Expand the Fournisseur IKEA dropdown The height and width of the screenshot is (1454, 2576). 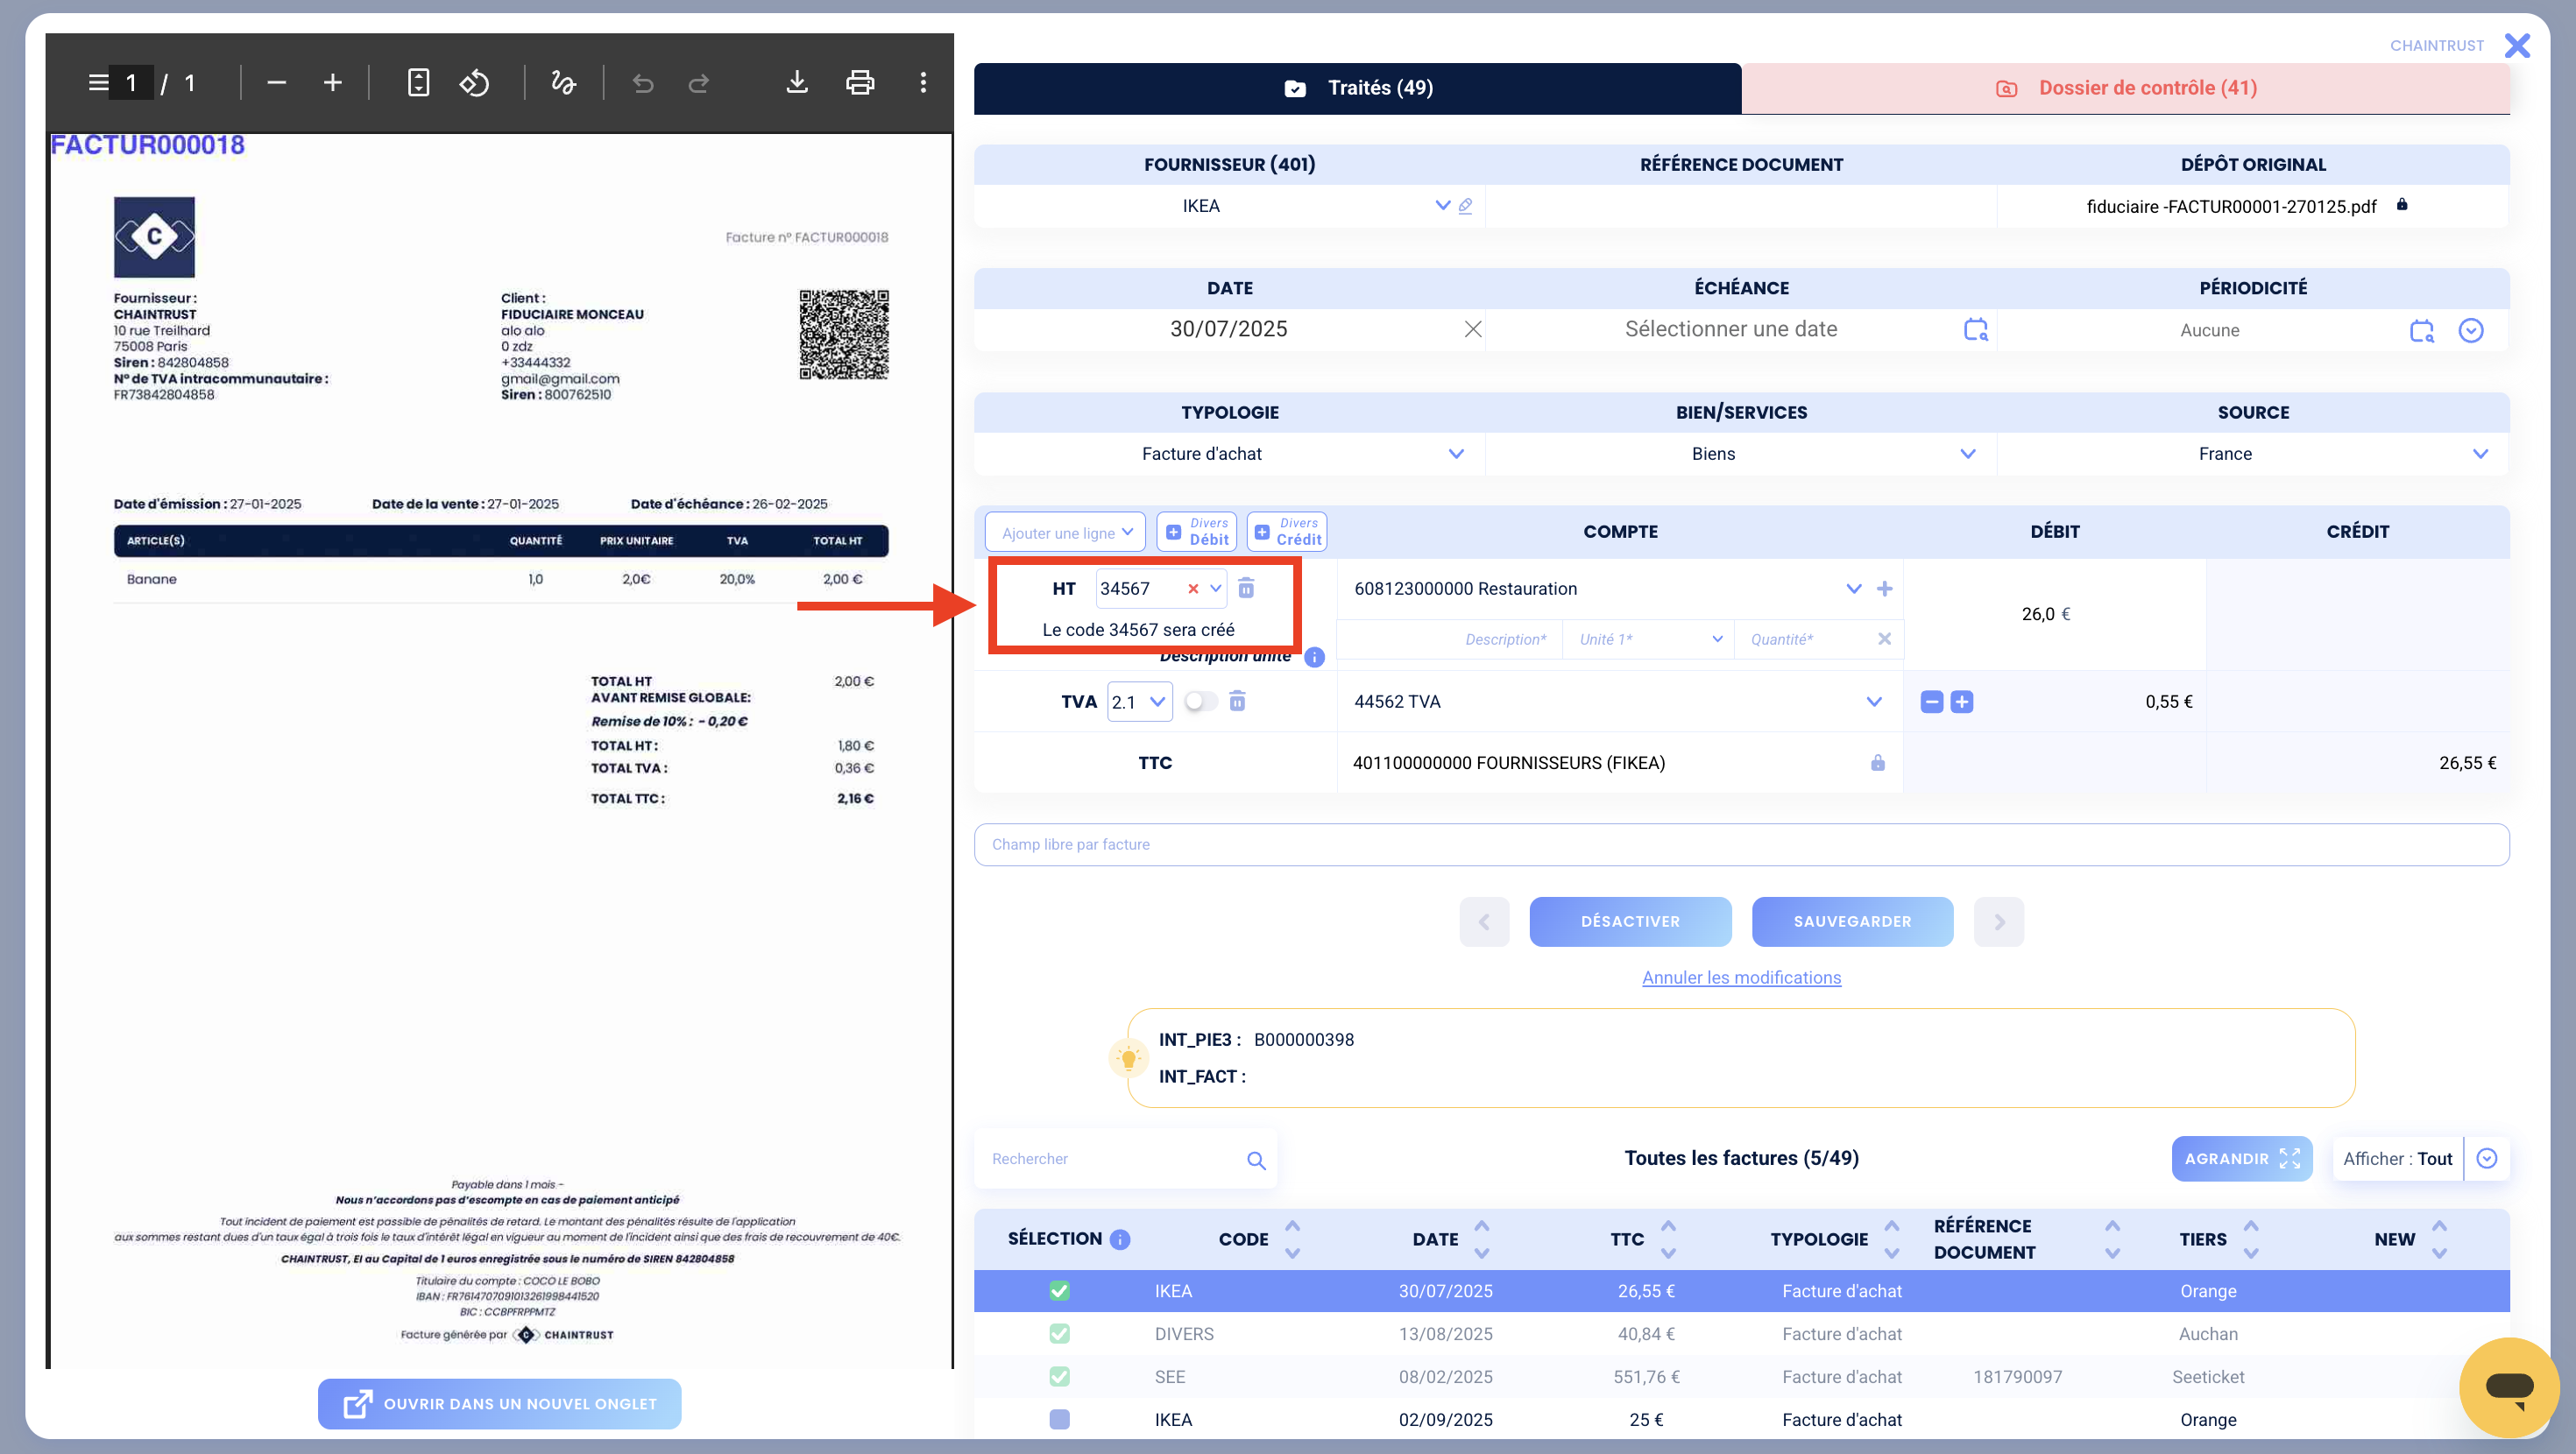(x=1442, y=206)
